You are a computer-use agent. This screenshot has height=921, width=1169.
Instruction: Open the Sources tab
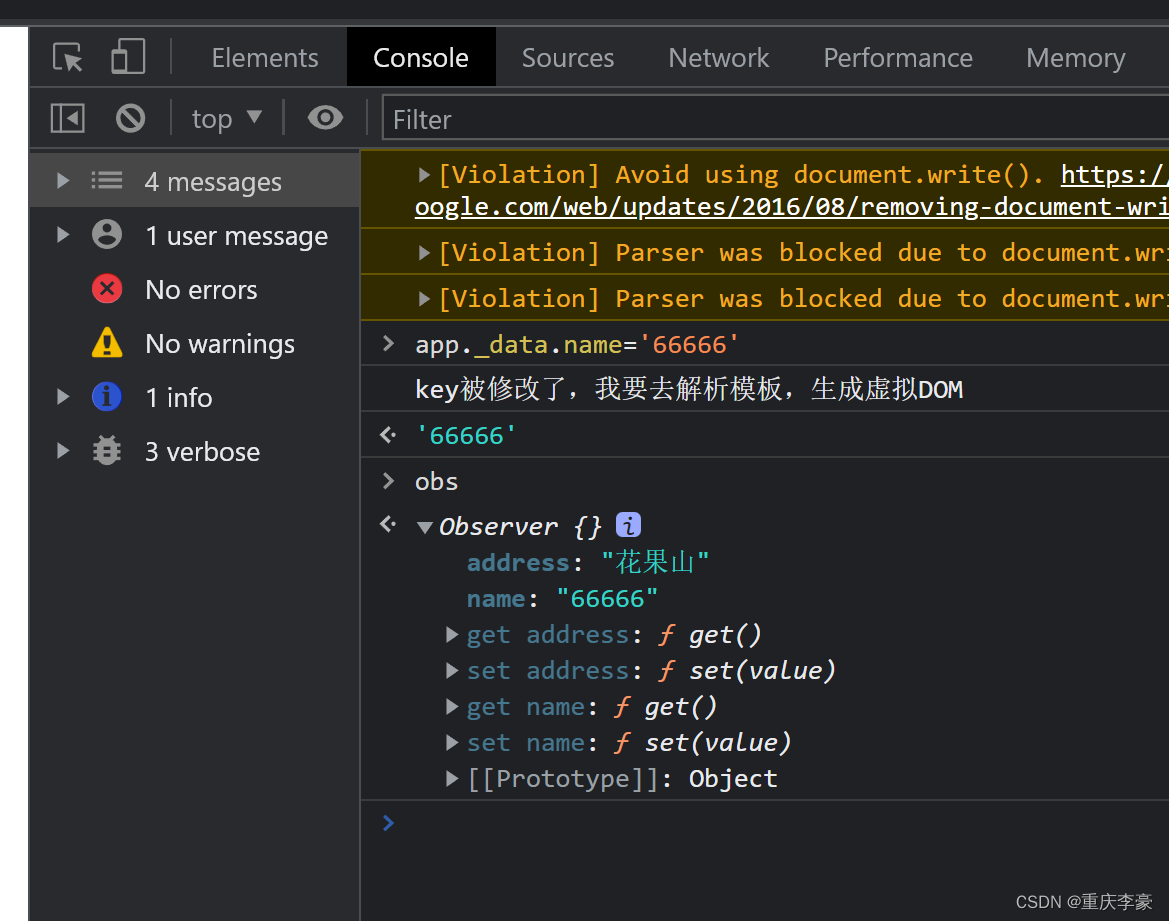pyautogui.click(x=567, y=57)
